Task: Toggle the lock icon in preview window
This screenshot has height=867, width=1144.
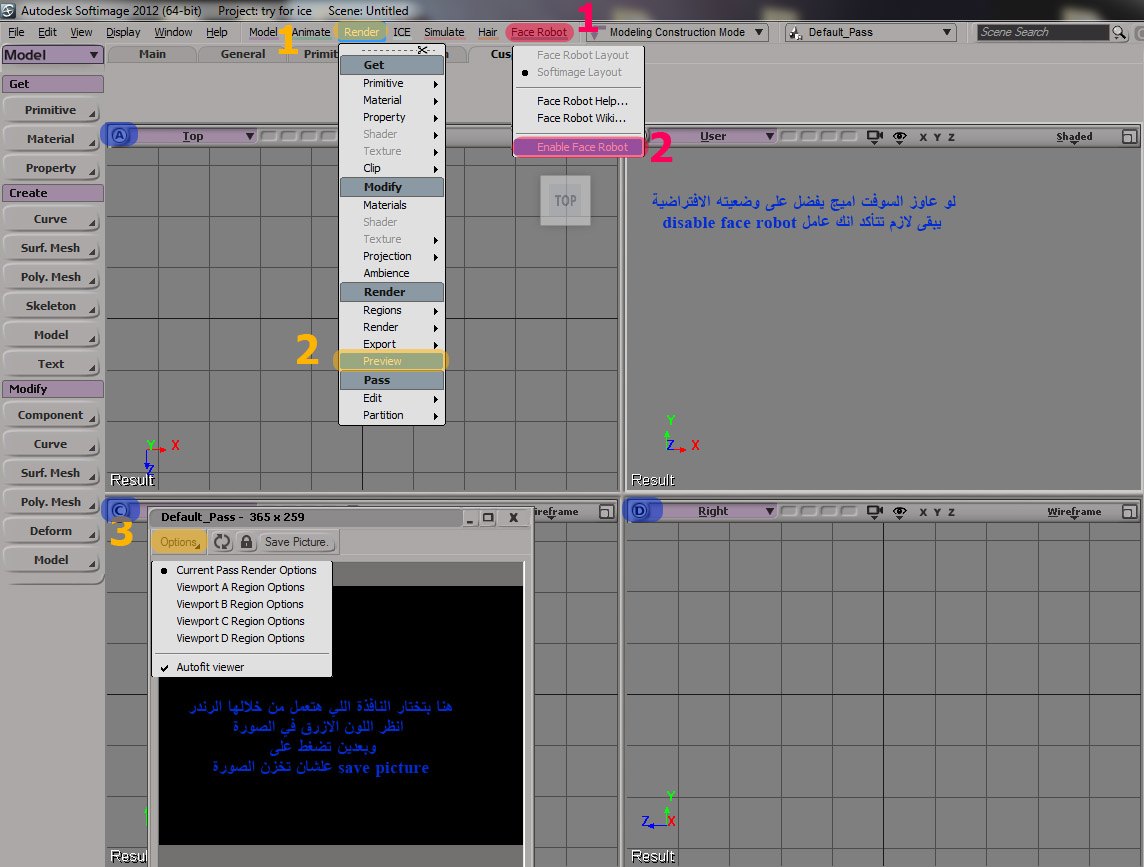Action: (x=247, y=542)
